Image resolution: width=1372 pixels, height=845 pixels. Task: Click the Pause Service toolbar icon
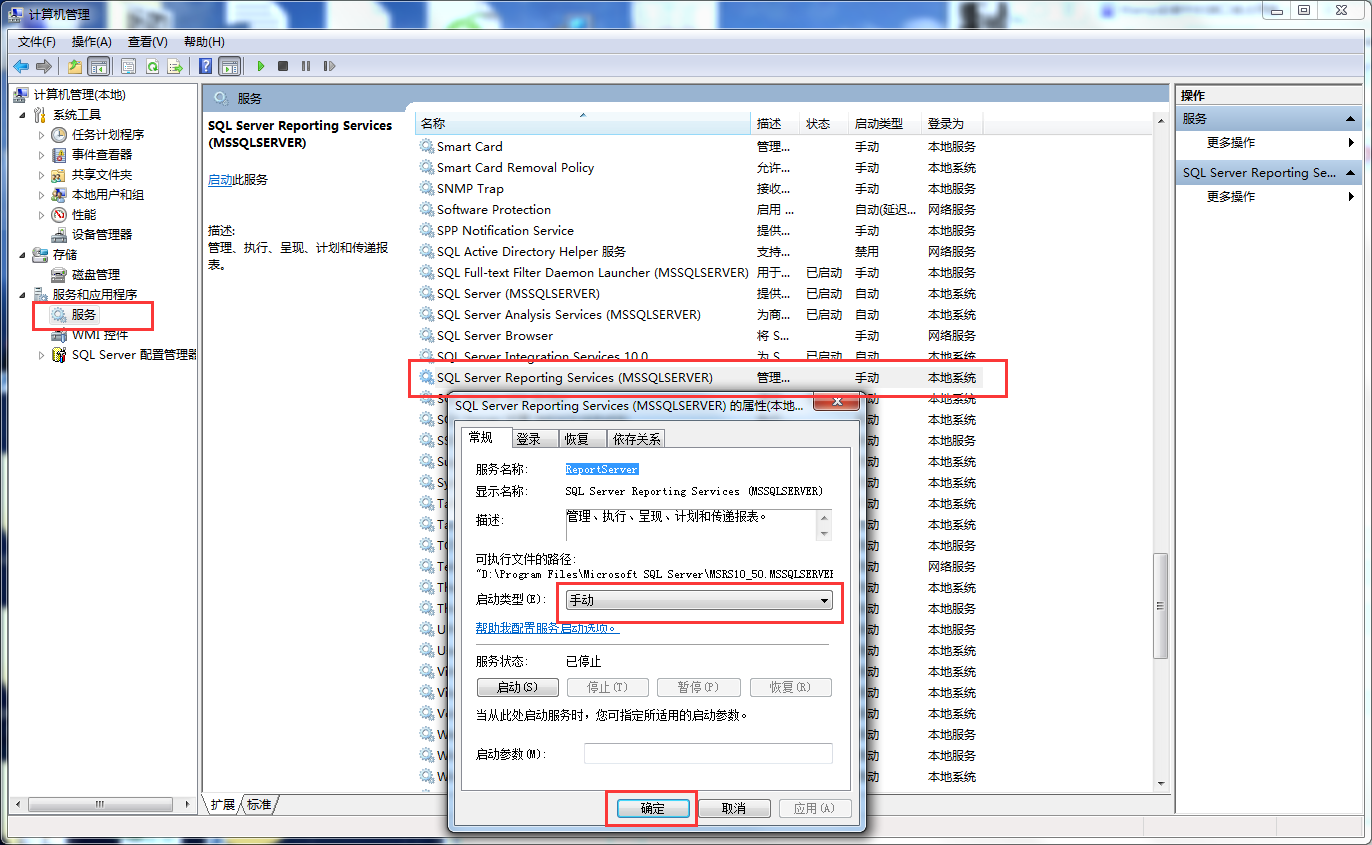pos(306,66)
